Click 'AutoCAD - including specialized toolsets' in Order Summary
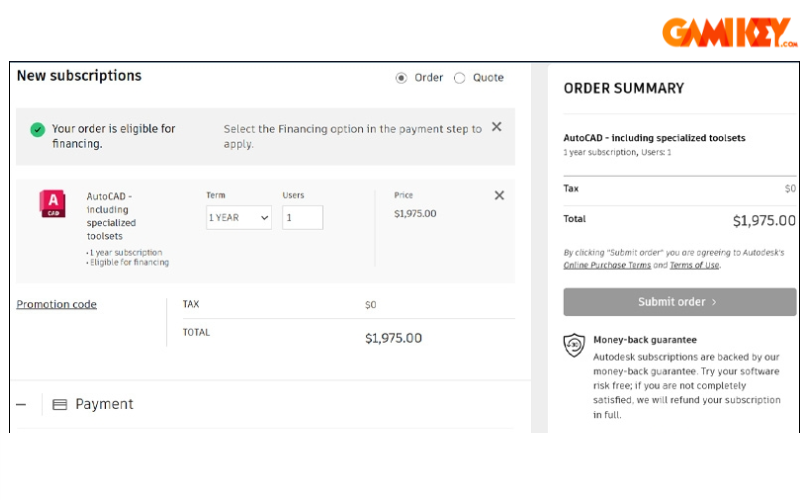 (654, 138)
